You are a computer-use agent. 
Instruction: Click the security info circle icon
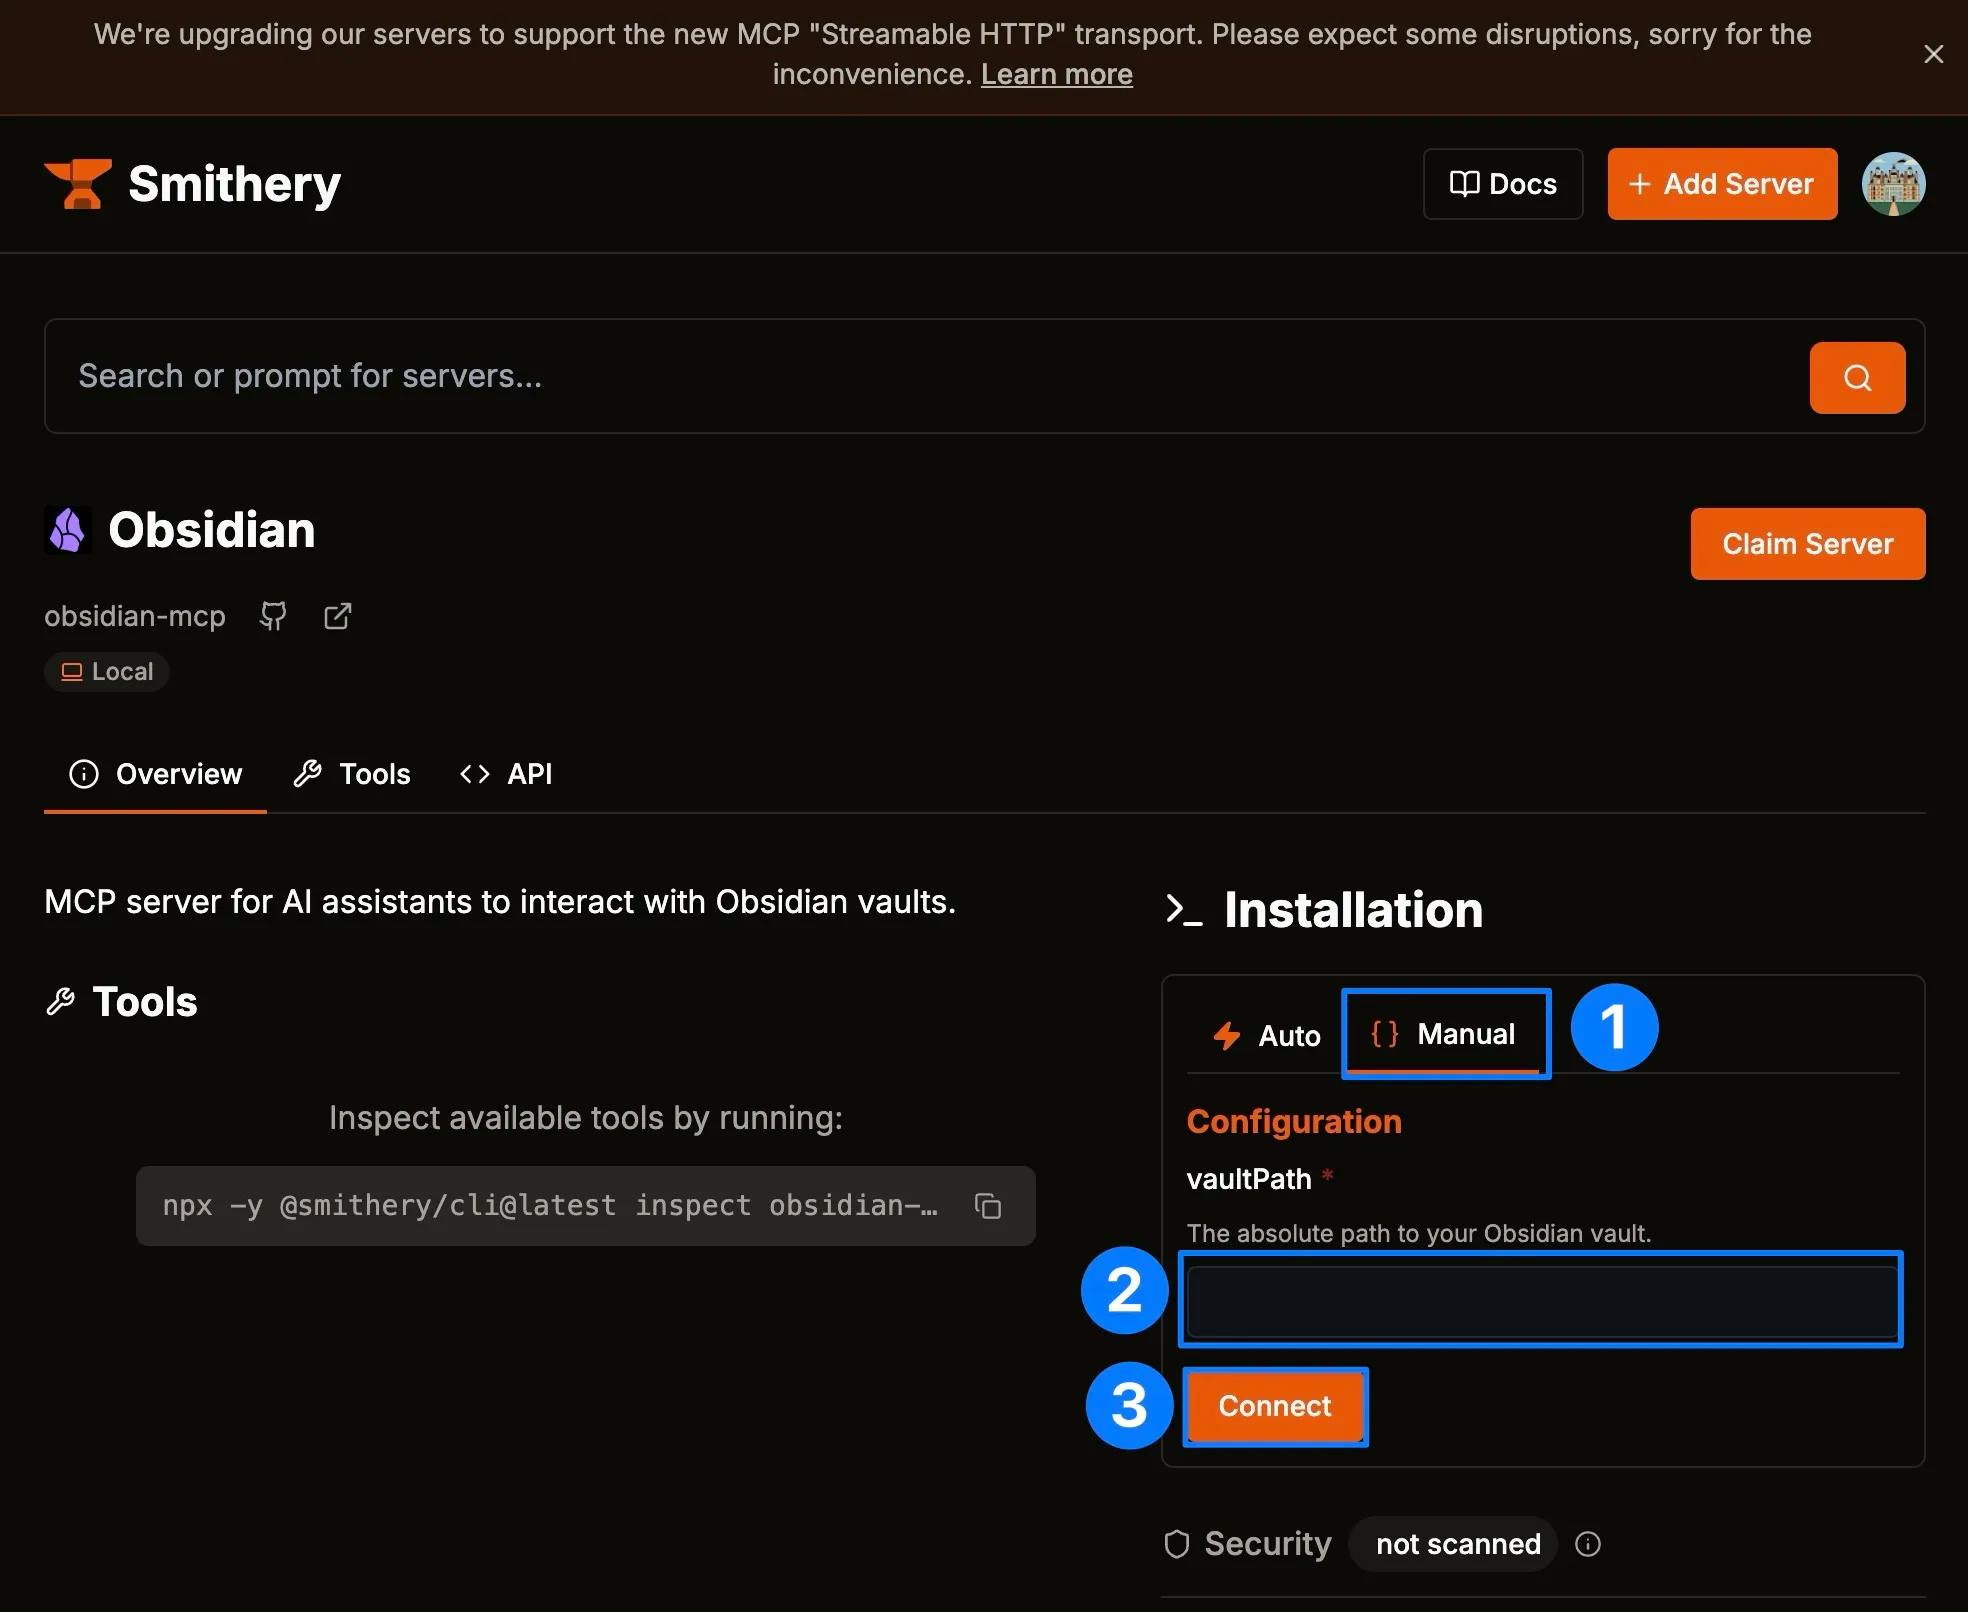tap(1588, 1544)
